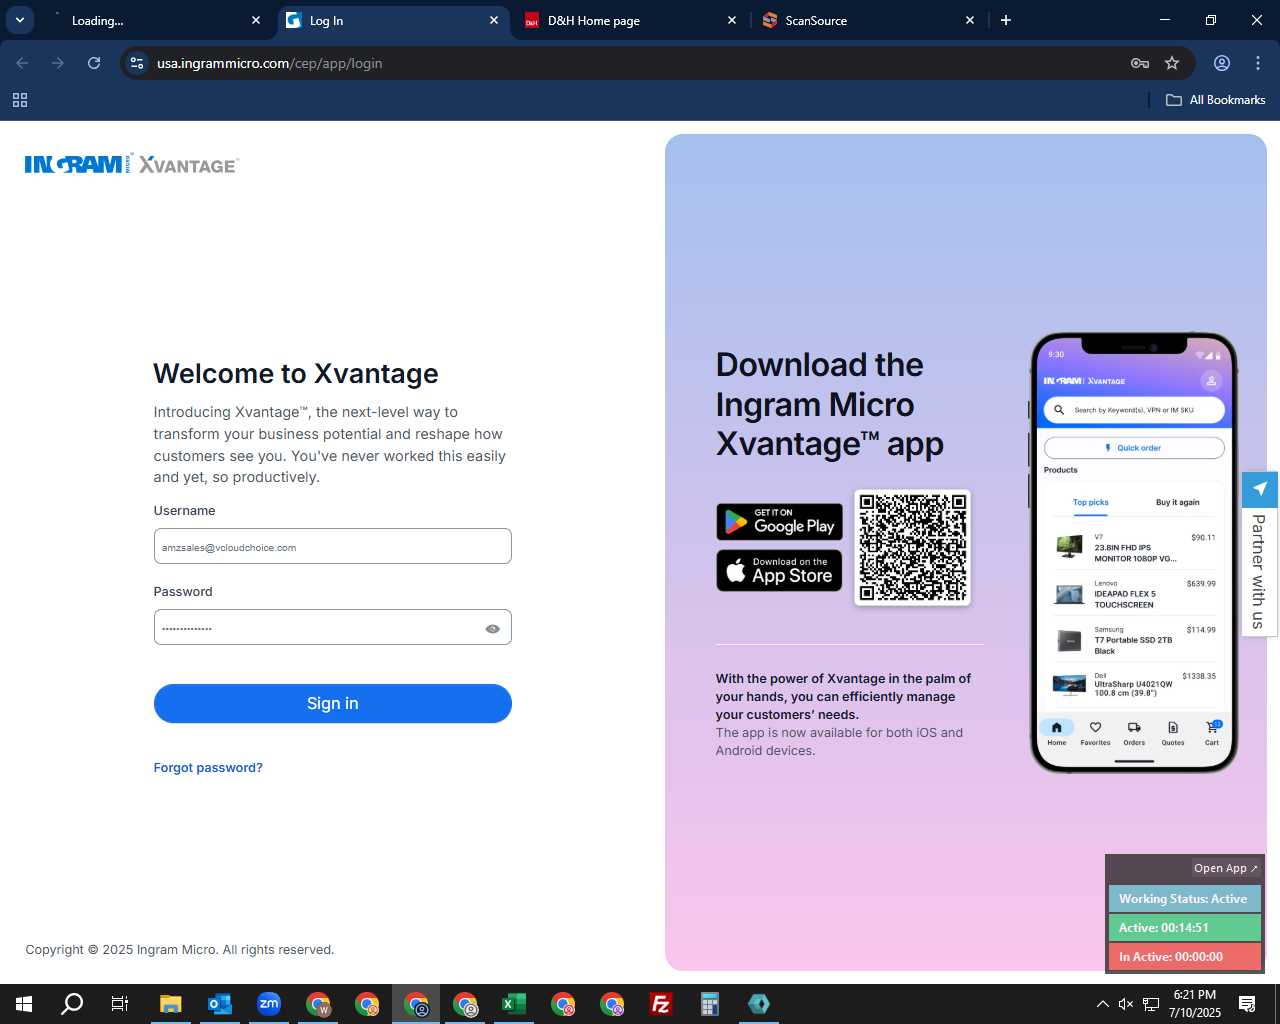This screenshot has height=1024, width=1280.
Task: Click the Working Status: Active bar
Action: [1184, 899]
